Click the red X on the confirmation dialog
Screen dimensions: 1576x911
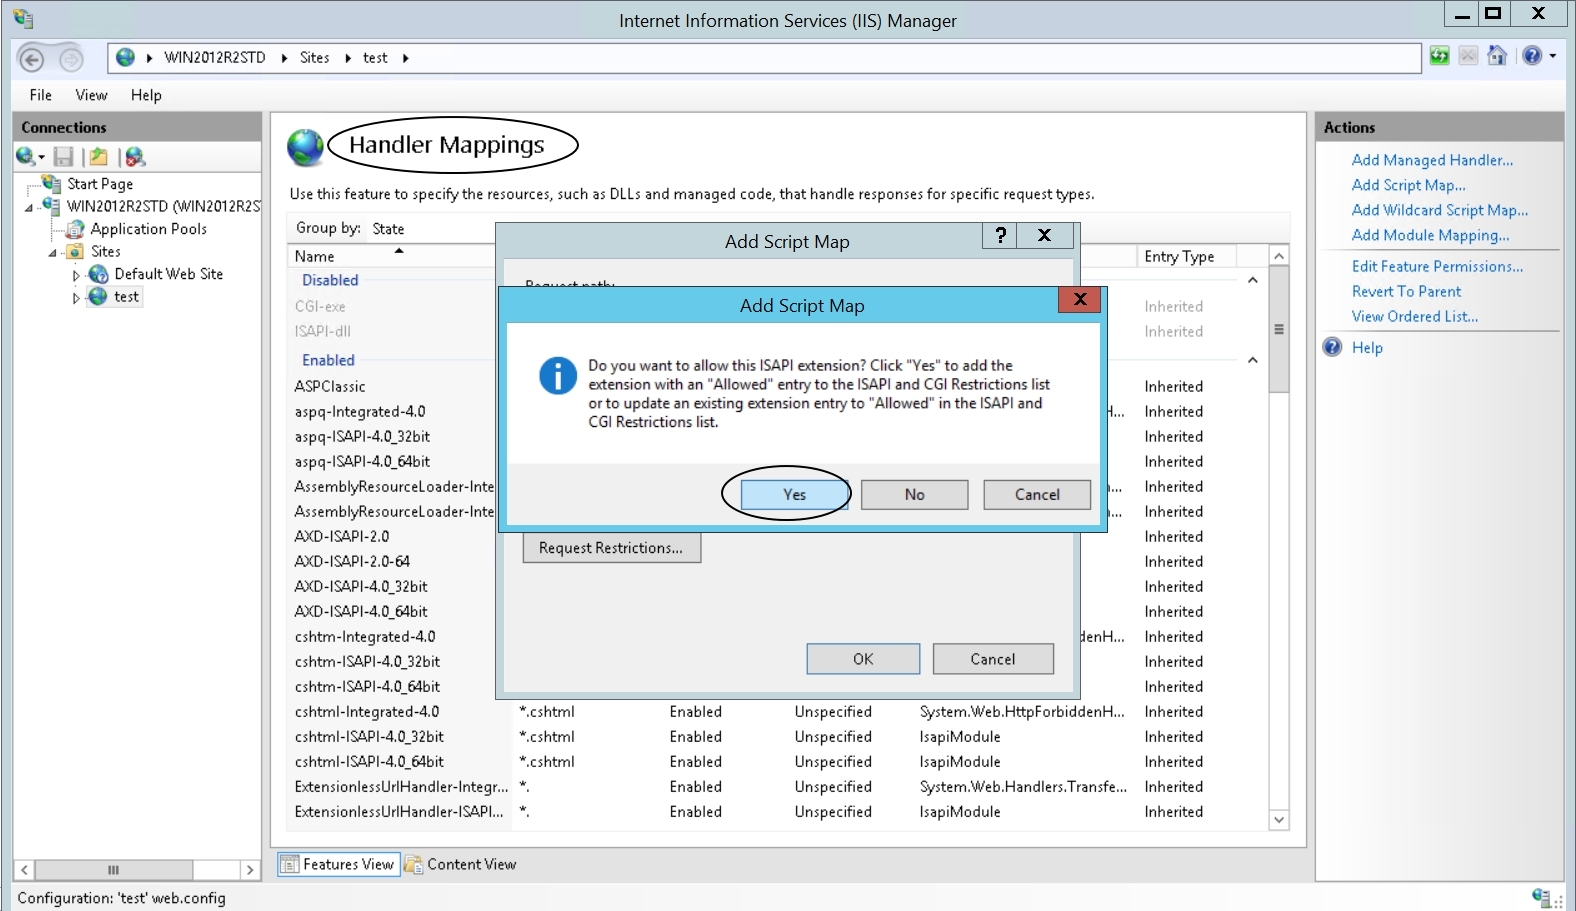pos(1080,299)
